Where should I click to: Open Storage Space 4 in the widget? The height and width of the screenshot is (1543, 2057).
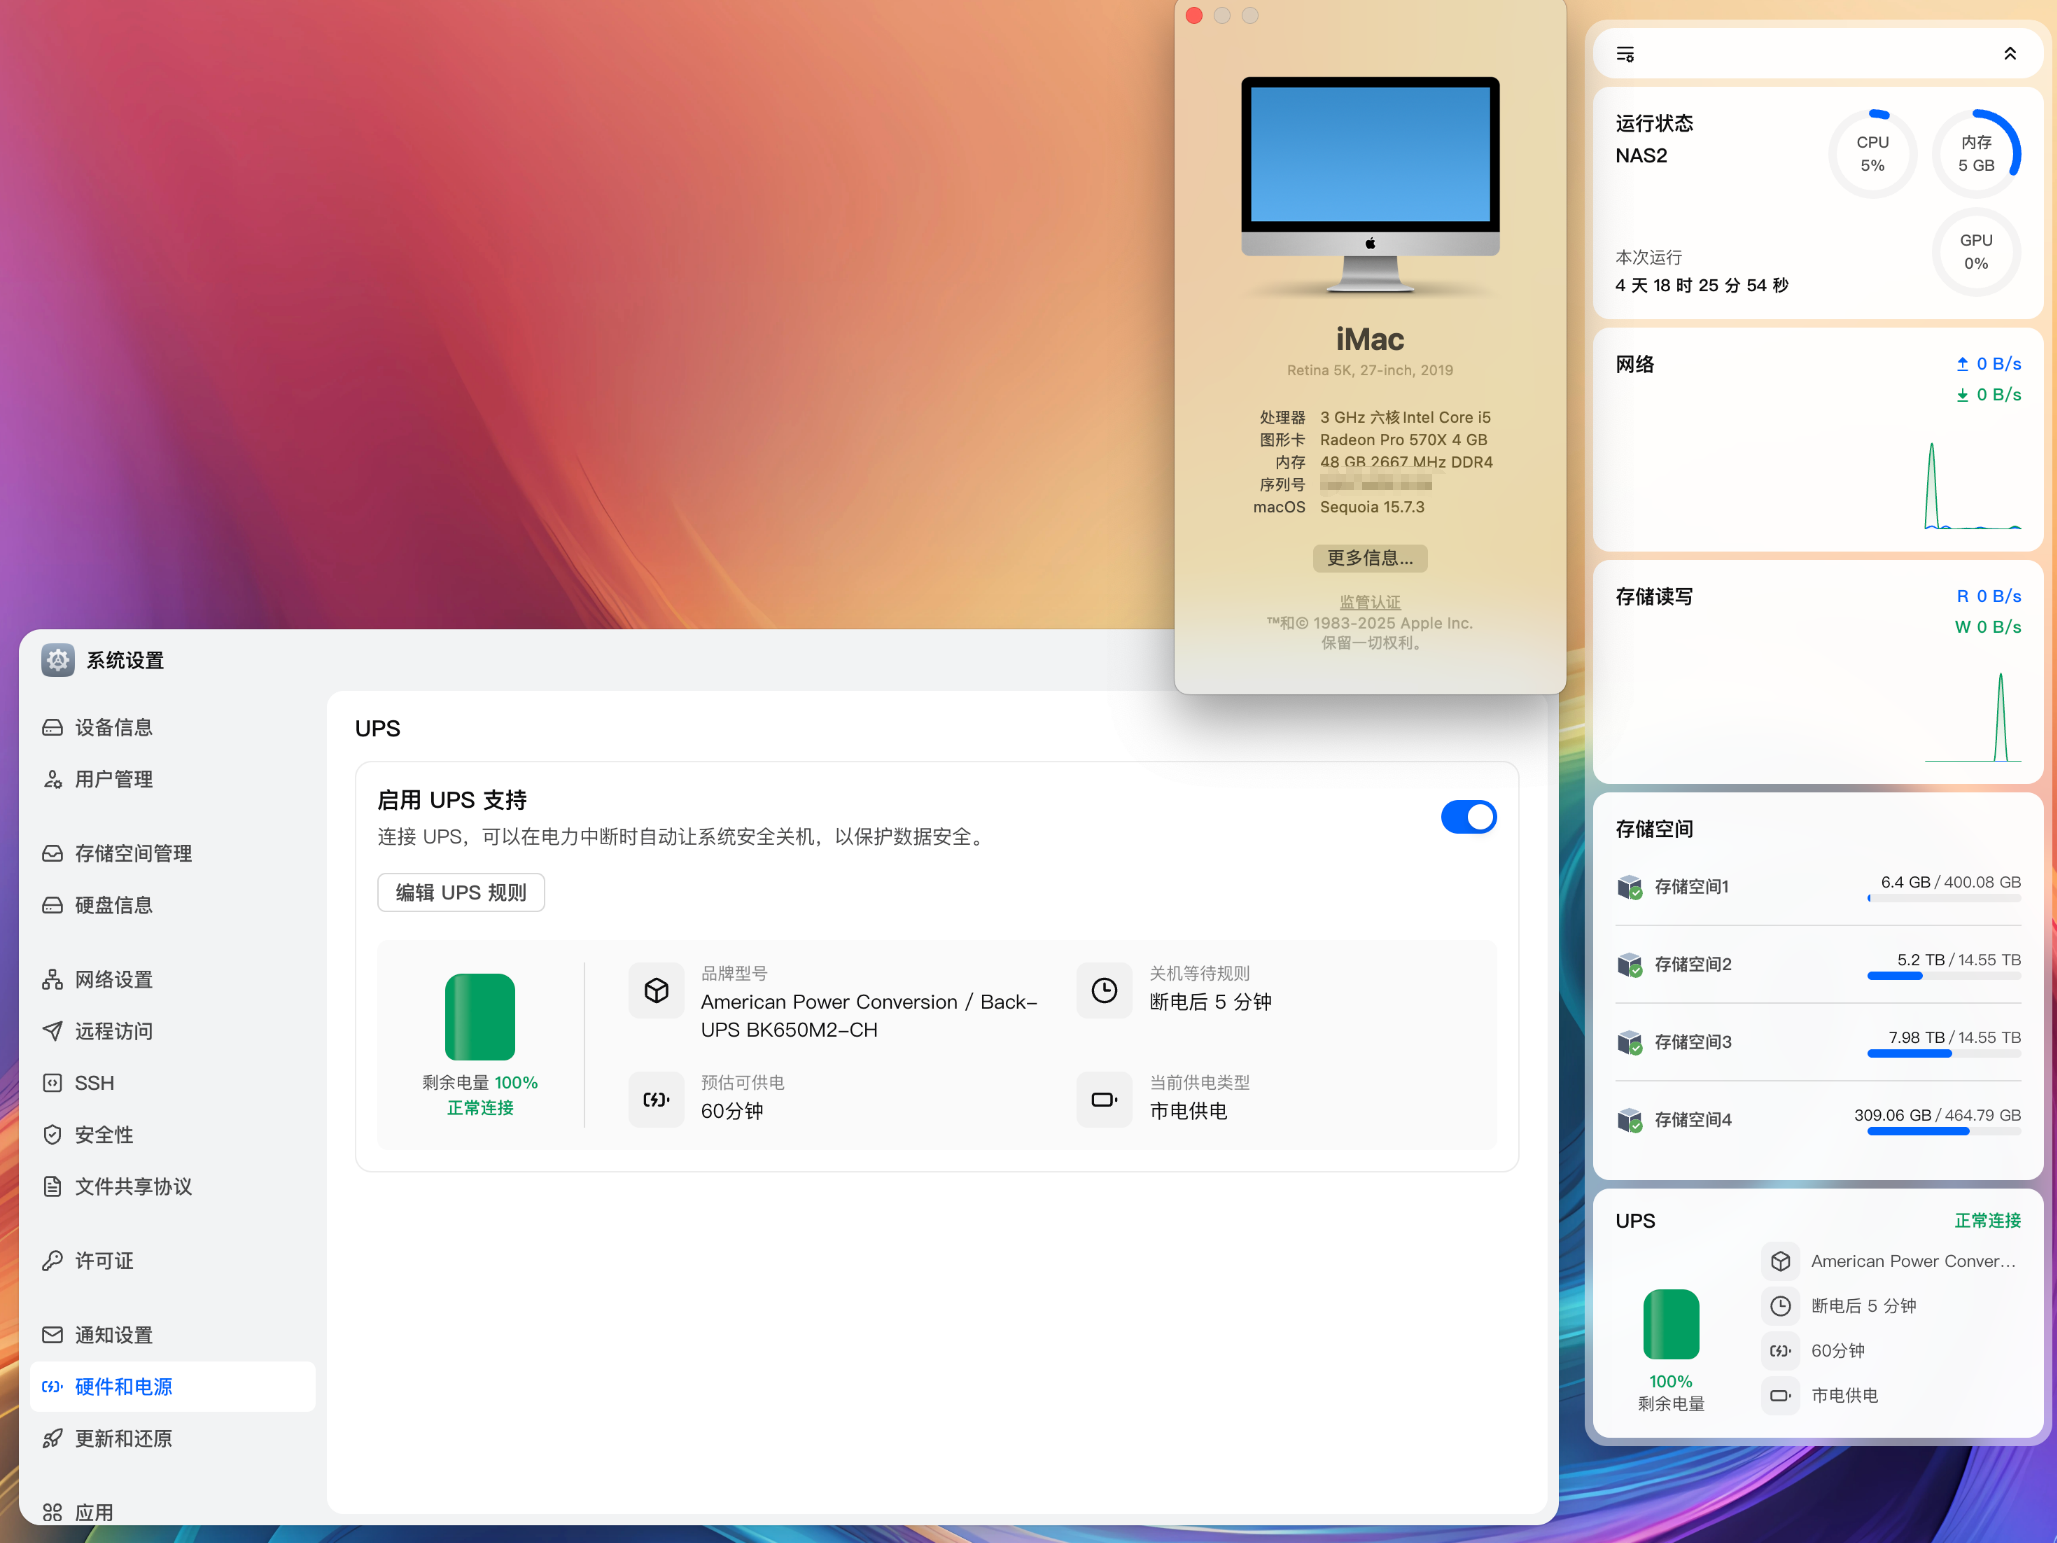coord(1692,1120)
